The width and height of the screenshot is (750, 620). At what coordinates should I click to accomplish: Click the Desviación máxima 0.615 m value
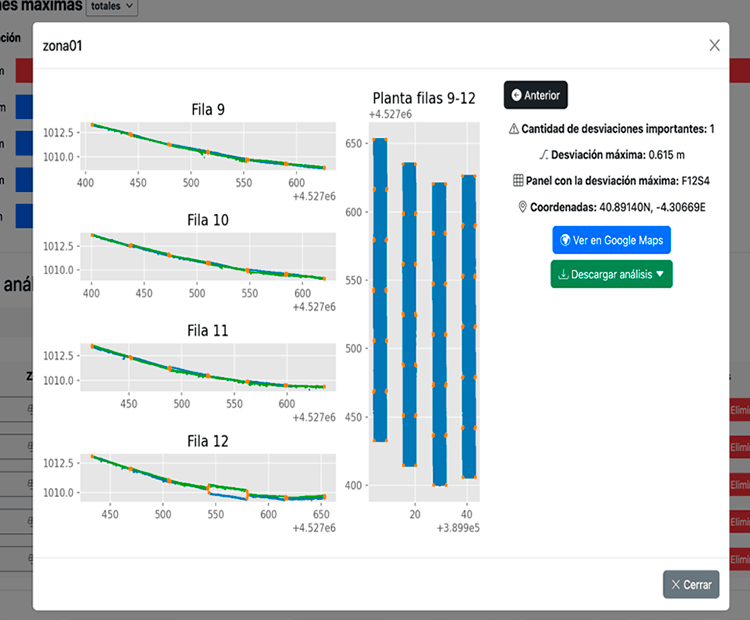pyautogui.click(x=664, y=155)
